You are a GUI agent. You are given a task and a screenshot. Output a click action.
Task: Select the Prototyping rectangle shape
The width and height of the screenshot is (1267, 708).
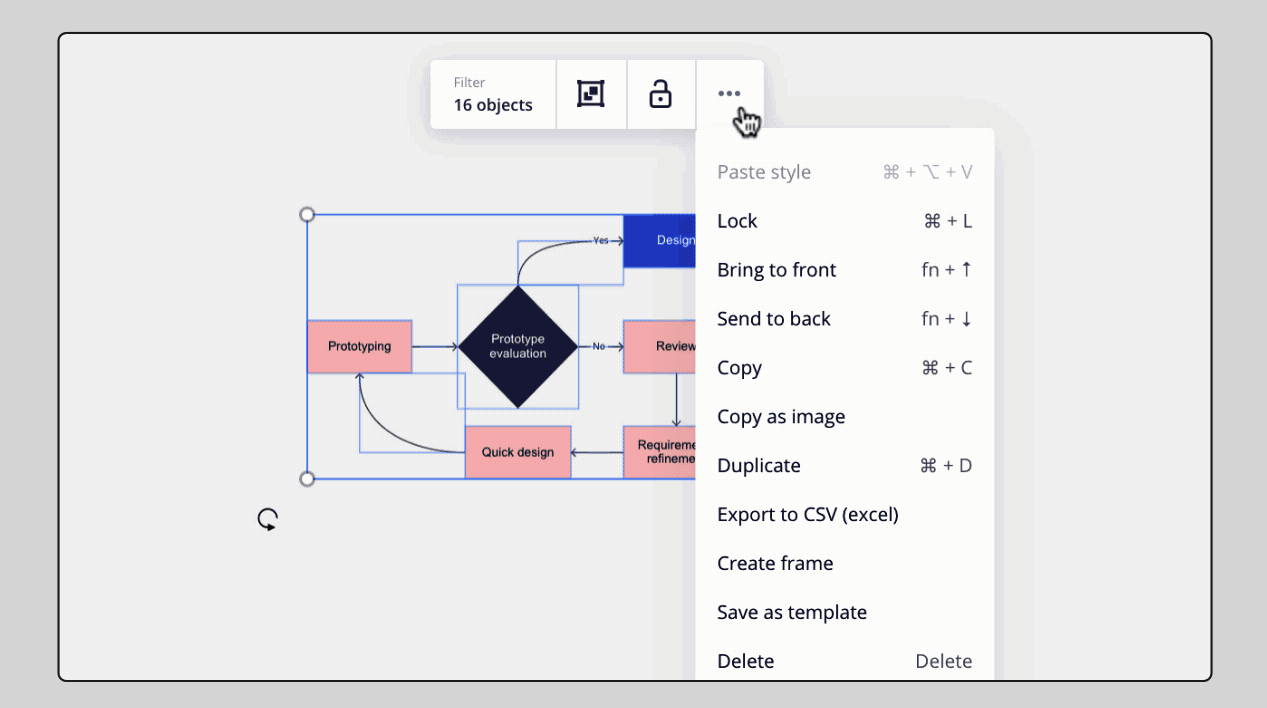(359, 346)
